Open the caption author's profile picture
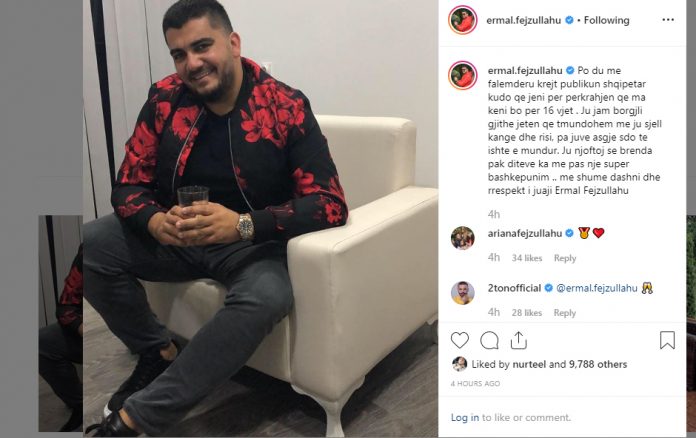Image resolution: width=696 pixels, height=438 pixels. pyautogui.click(x=463, y=75)
